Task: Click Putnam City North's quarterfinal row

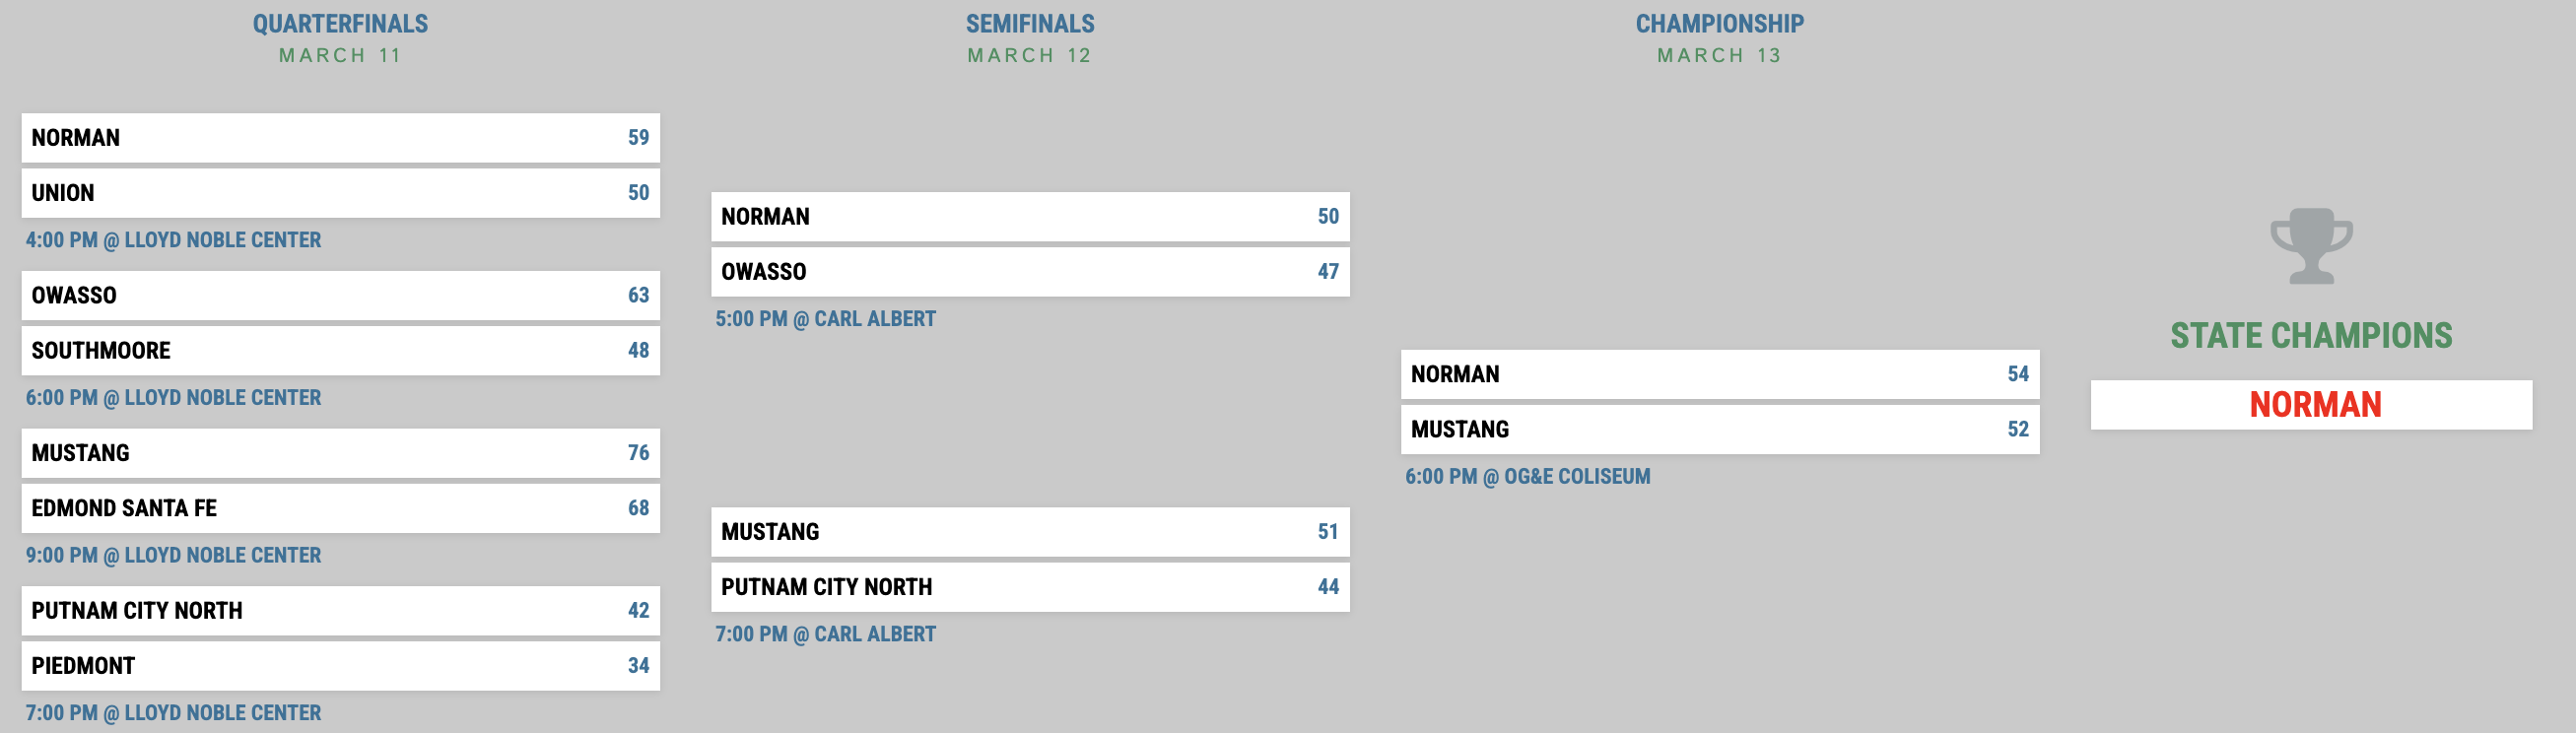Action: tap(340, 611)
